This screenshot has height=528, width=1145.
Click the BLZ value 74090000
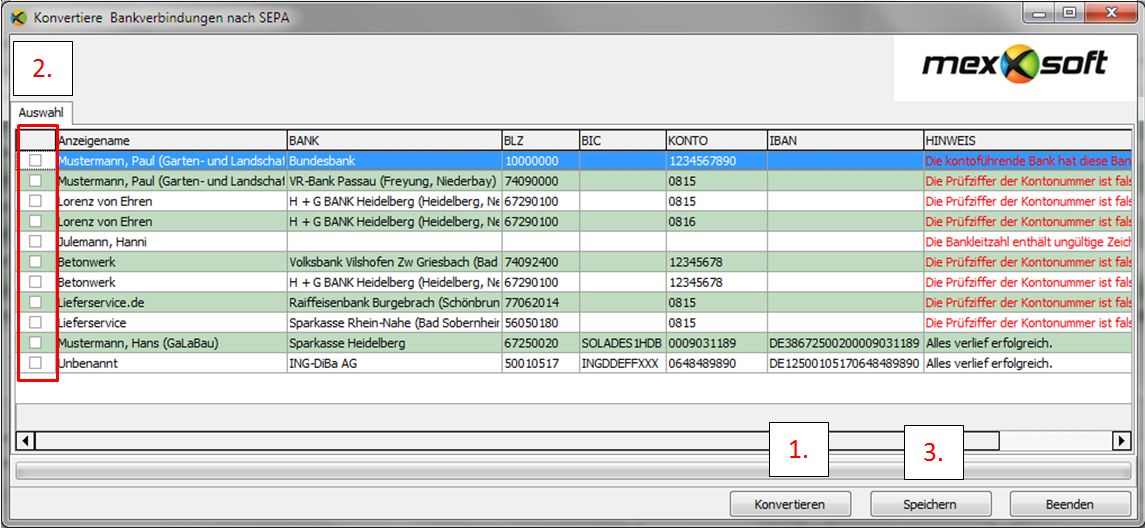[540, 180]
